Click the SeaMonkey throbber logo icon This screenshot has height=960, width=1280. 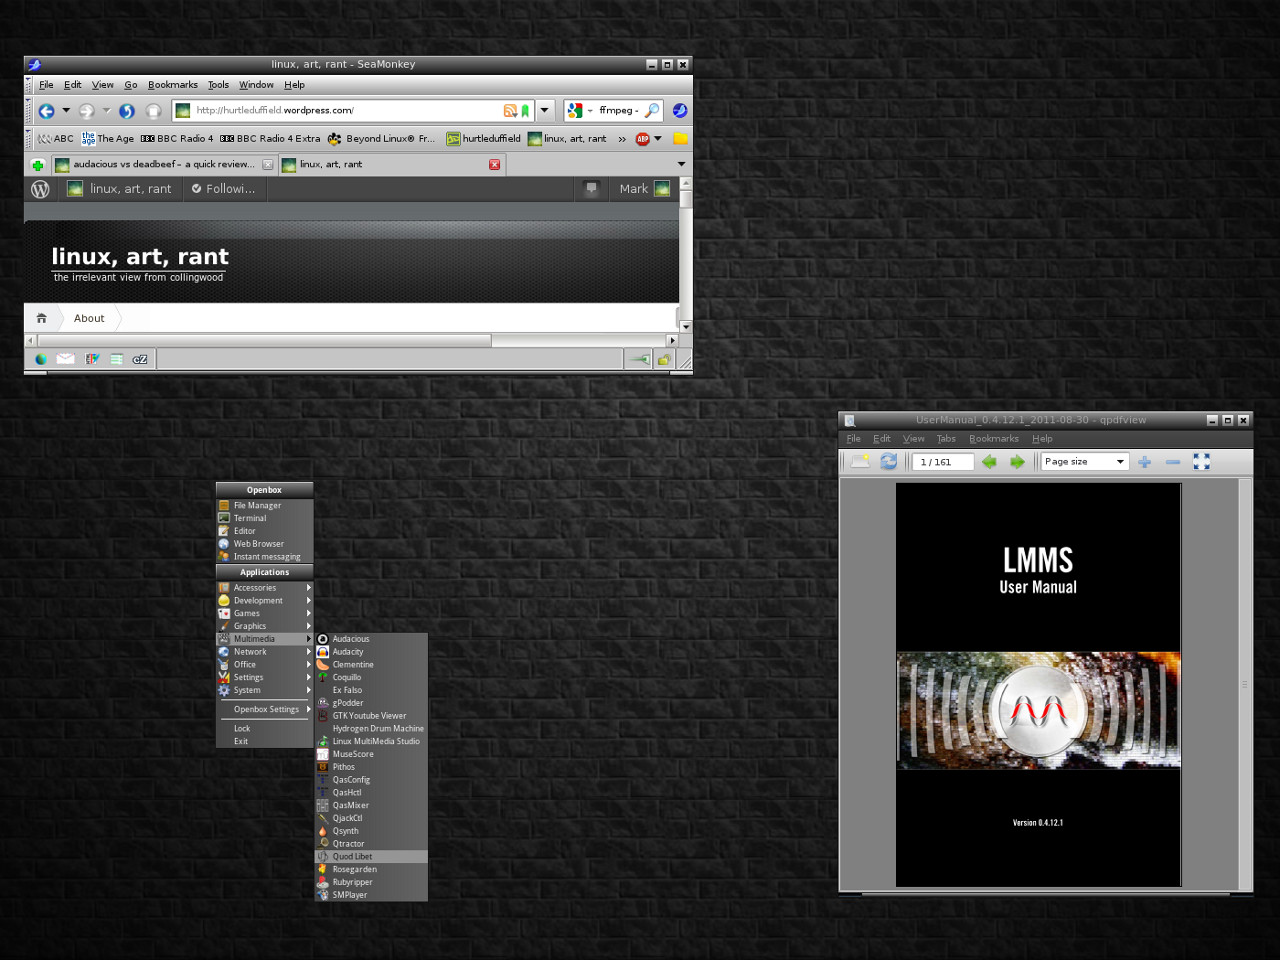pos(680,110)
